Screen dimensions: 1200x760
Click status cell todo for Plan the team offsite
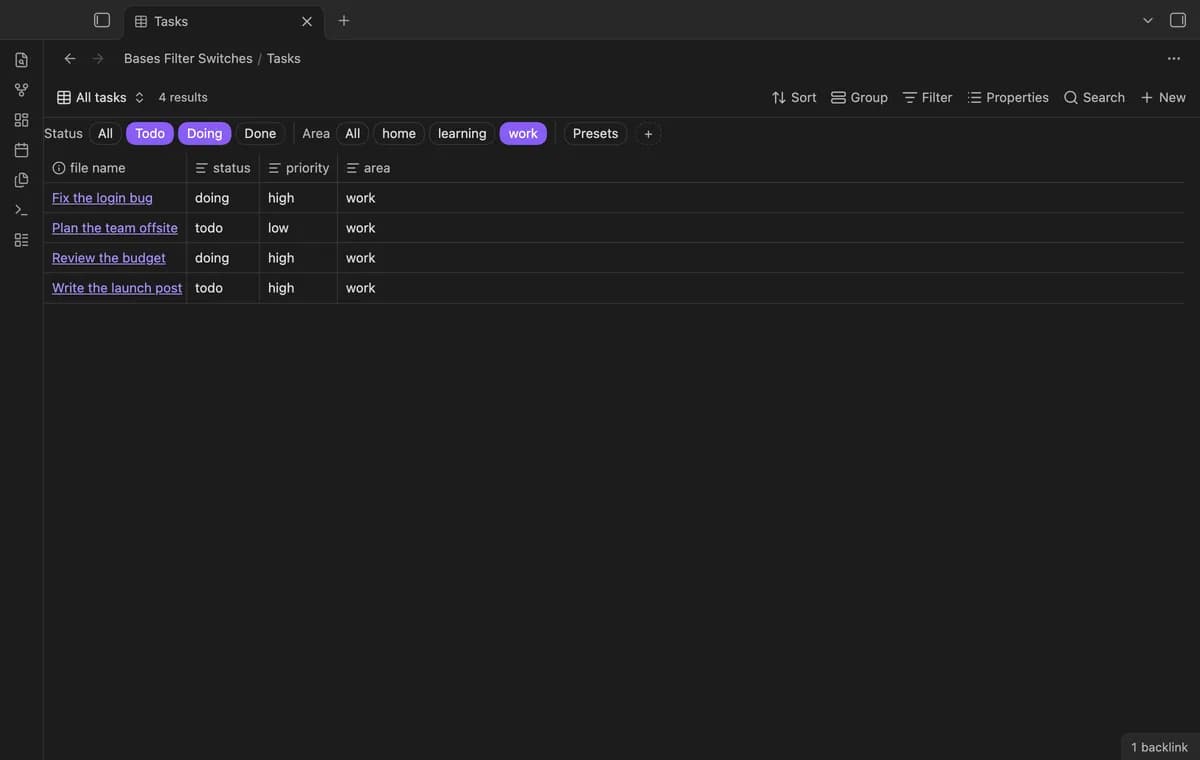(x=223, y=228)
